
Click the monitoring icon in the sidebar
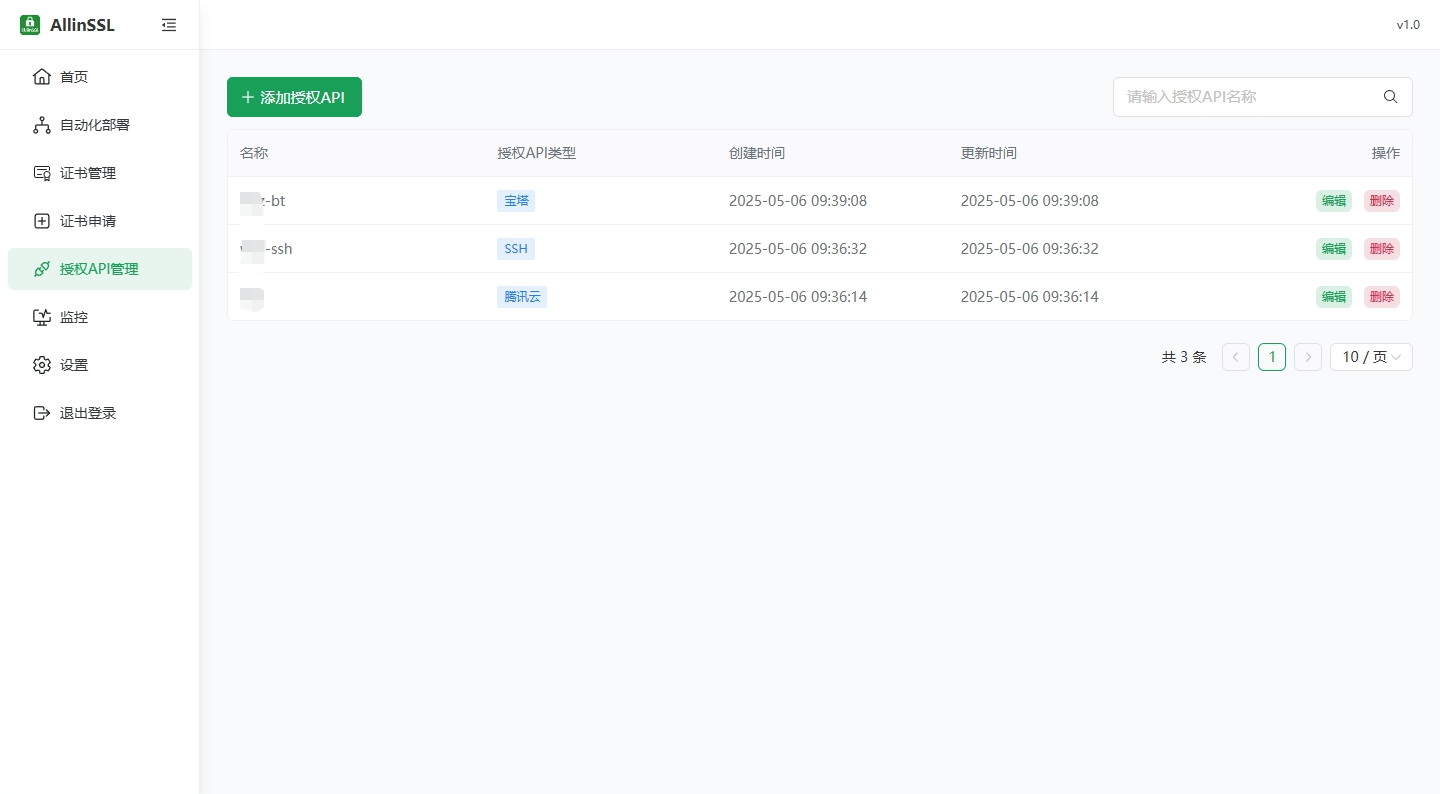tap(41, 317)
